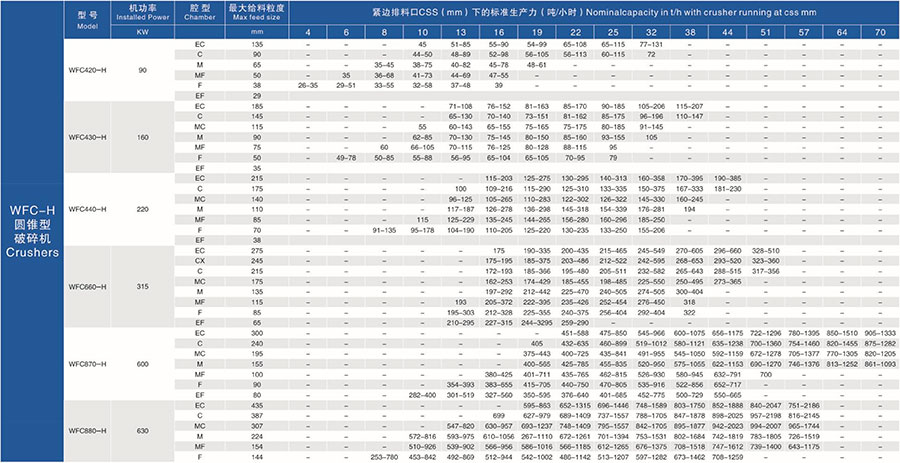
Task: Select capacity cell '26-35'
Action: 308,85
